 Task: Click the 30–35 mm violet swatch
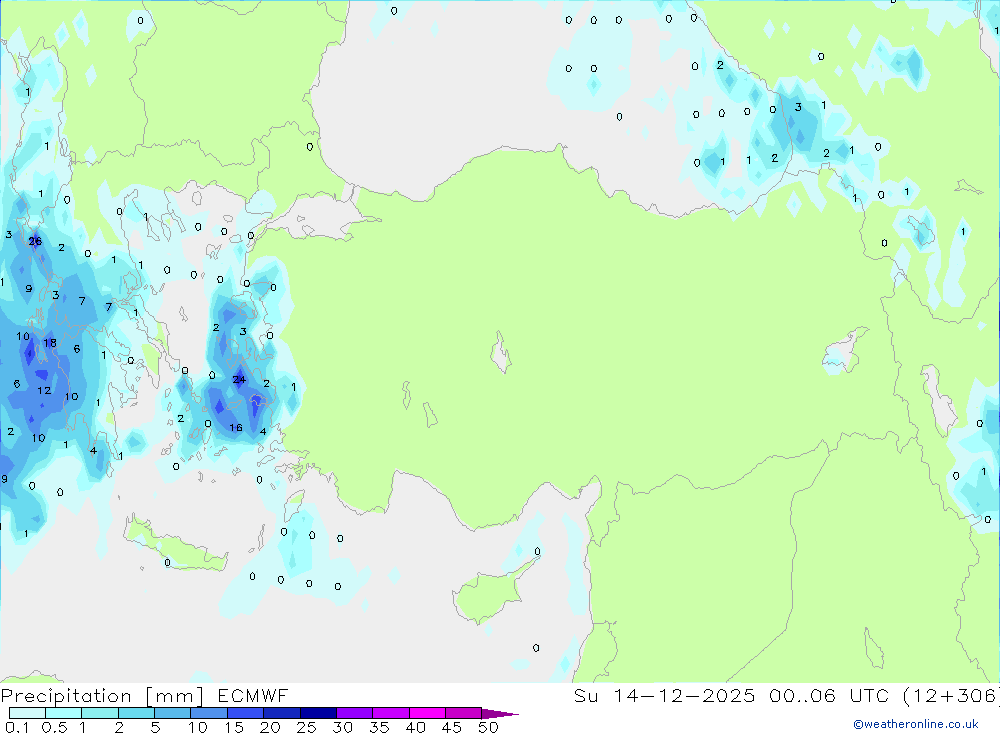(x=355, y=713)
